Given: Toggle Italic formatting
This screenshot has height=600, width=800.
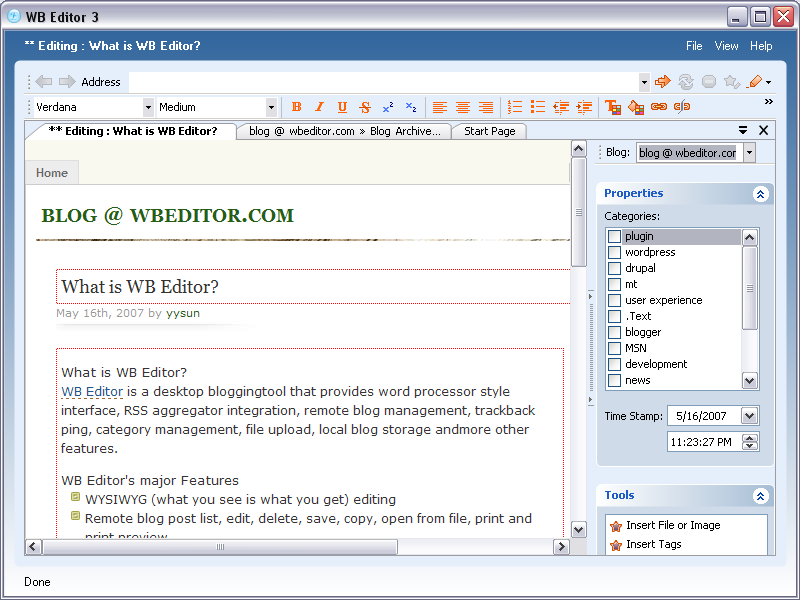Looking at the screenshot, I should 319,107.
